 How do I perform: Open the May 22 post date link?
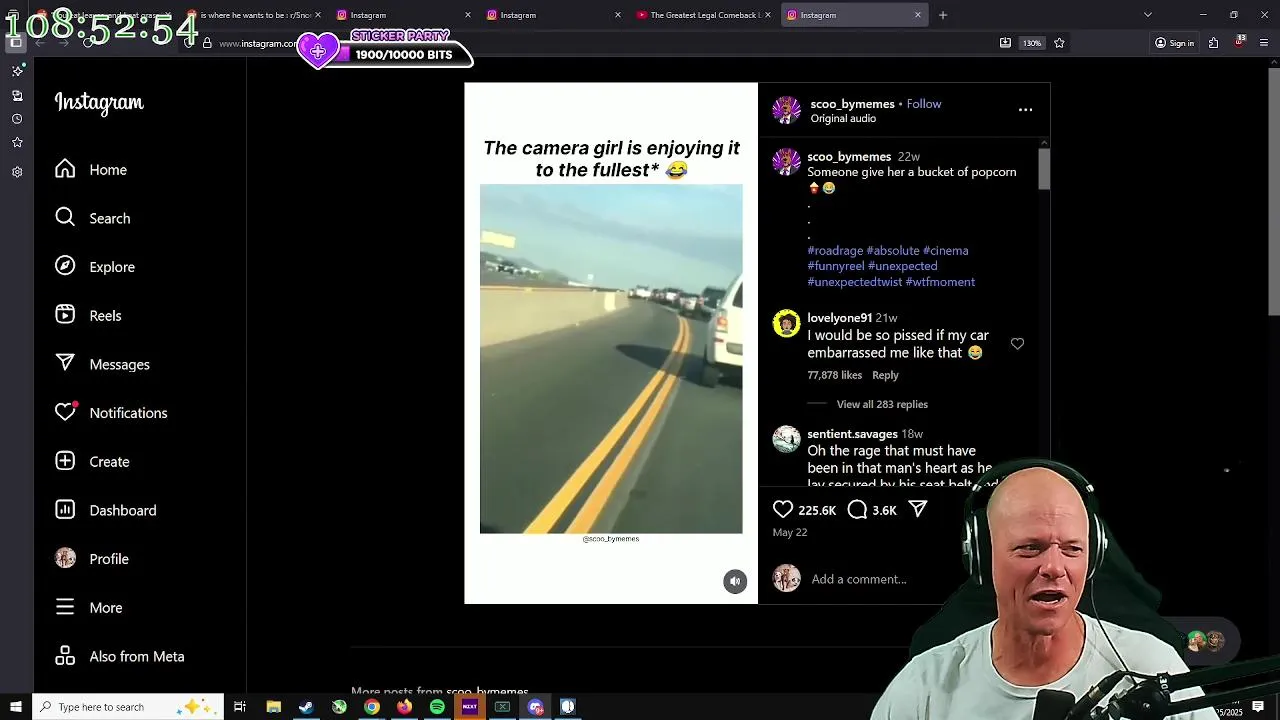coord(789,533)
